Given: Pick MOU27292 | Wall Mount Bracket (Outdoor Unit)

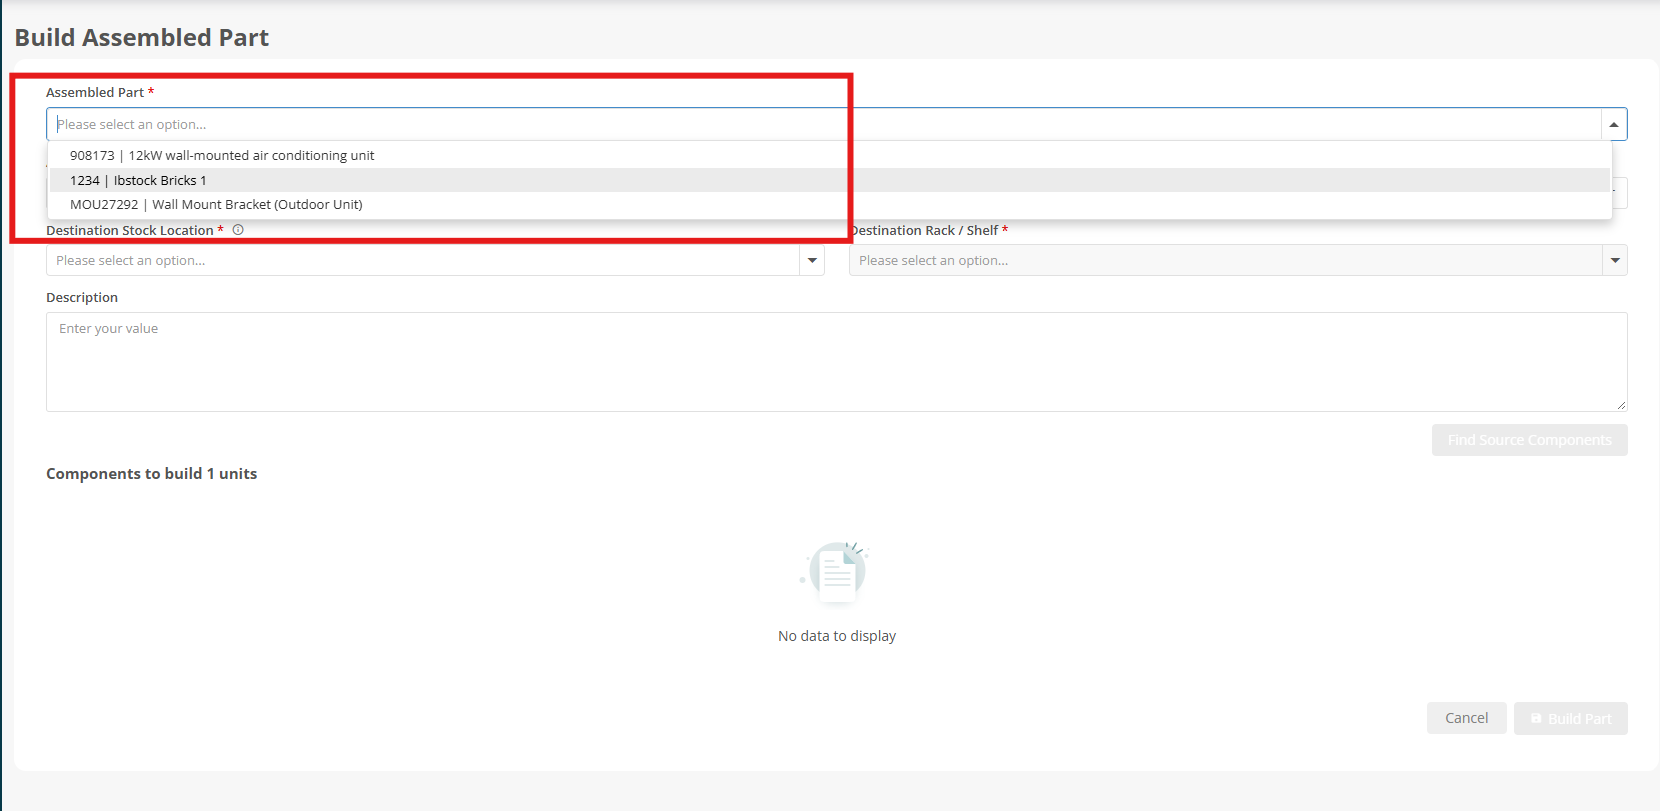Looking at the screenshot, I should click(830, 204).
